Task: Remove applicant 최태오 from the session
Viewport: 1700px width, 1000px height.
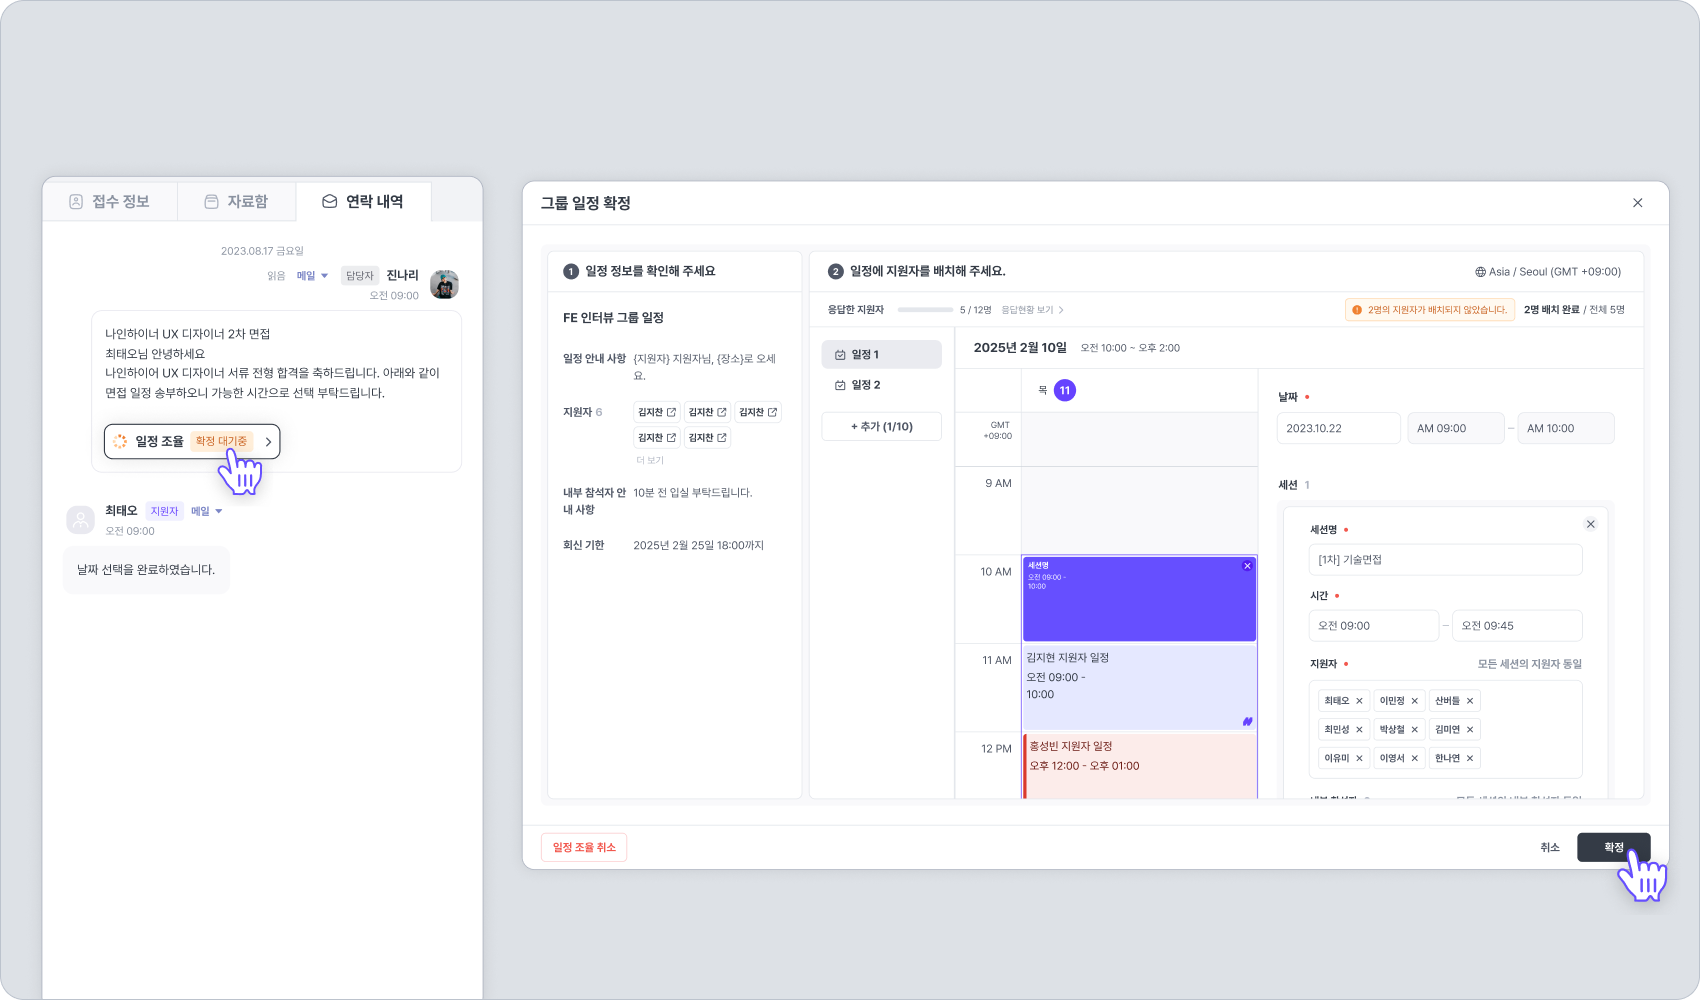Action: 1359,701
